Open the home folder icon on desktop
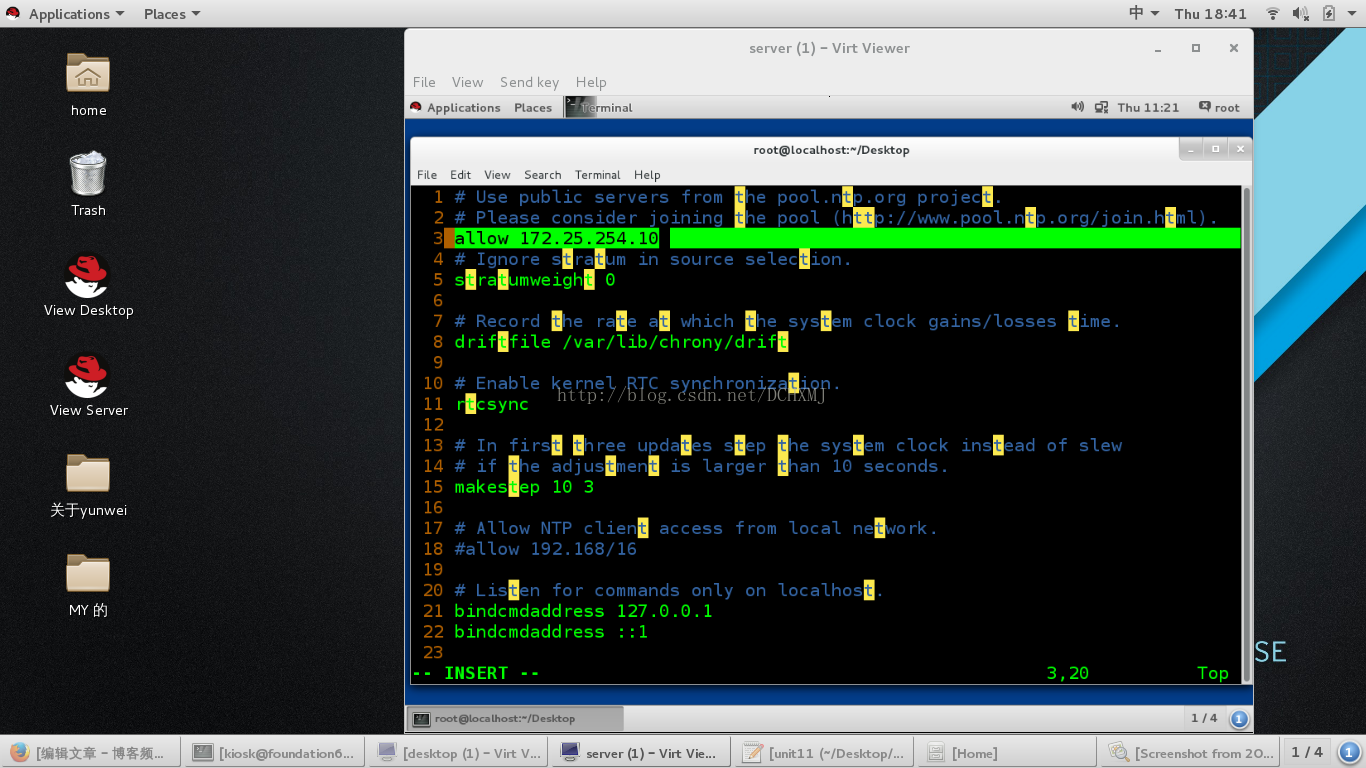 [x=88, y=73]
